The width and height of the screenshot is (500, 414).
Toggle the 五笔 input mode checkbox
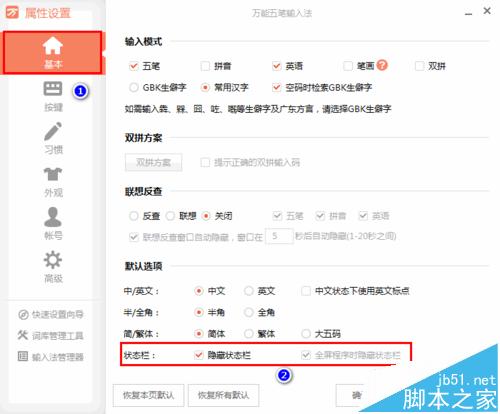pyautogui.click(x=134, y=66)
